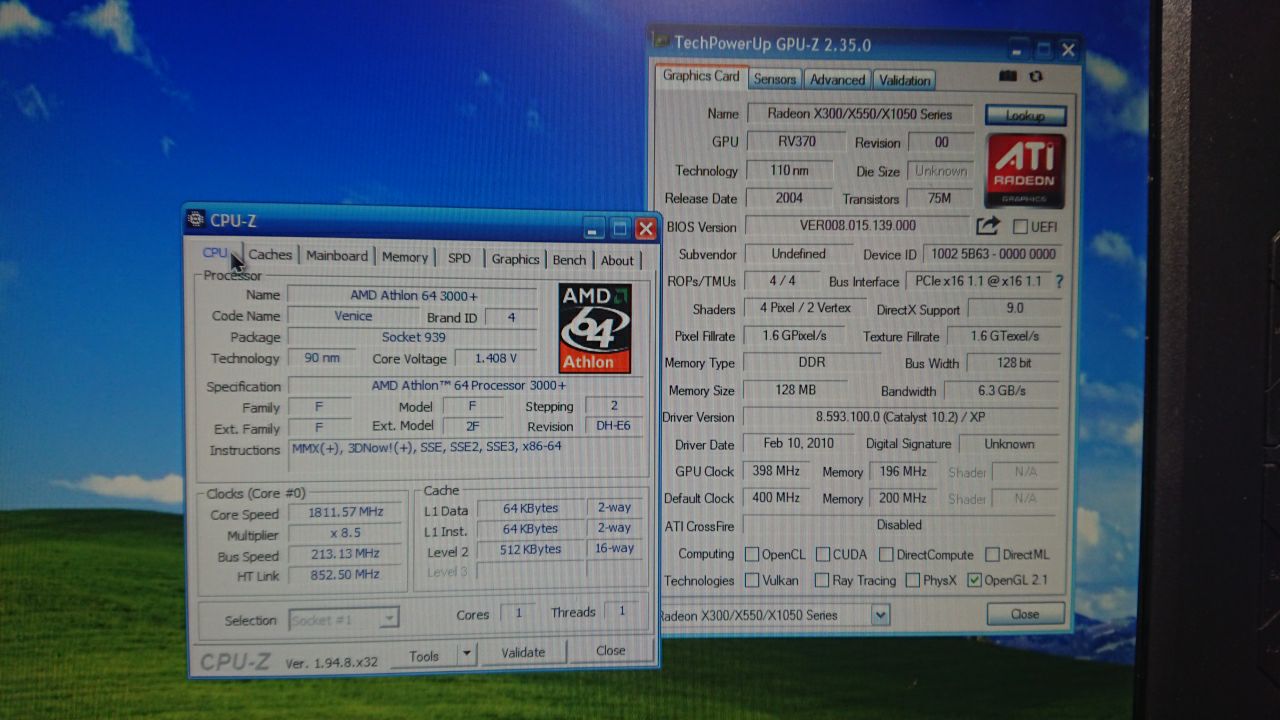The image size is (1280, 720).
Task: Open the Bench tab in CPU-Z
Action: tap(570, 260)
